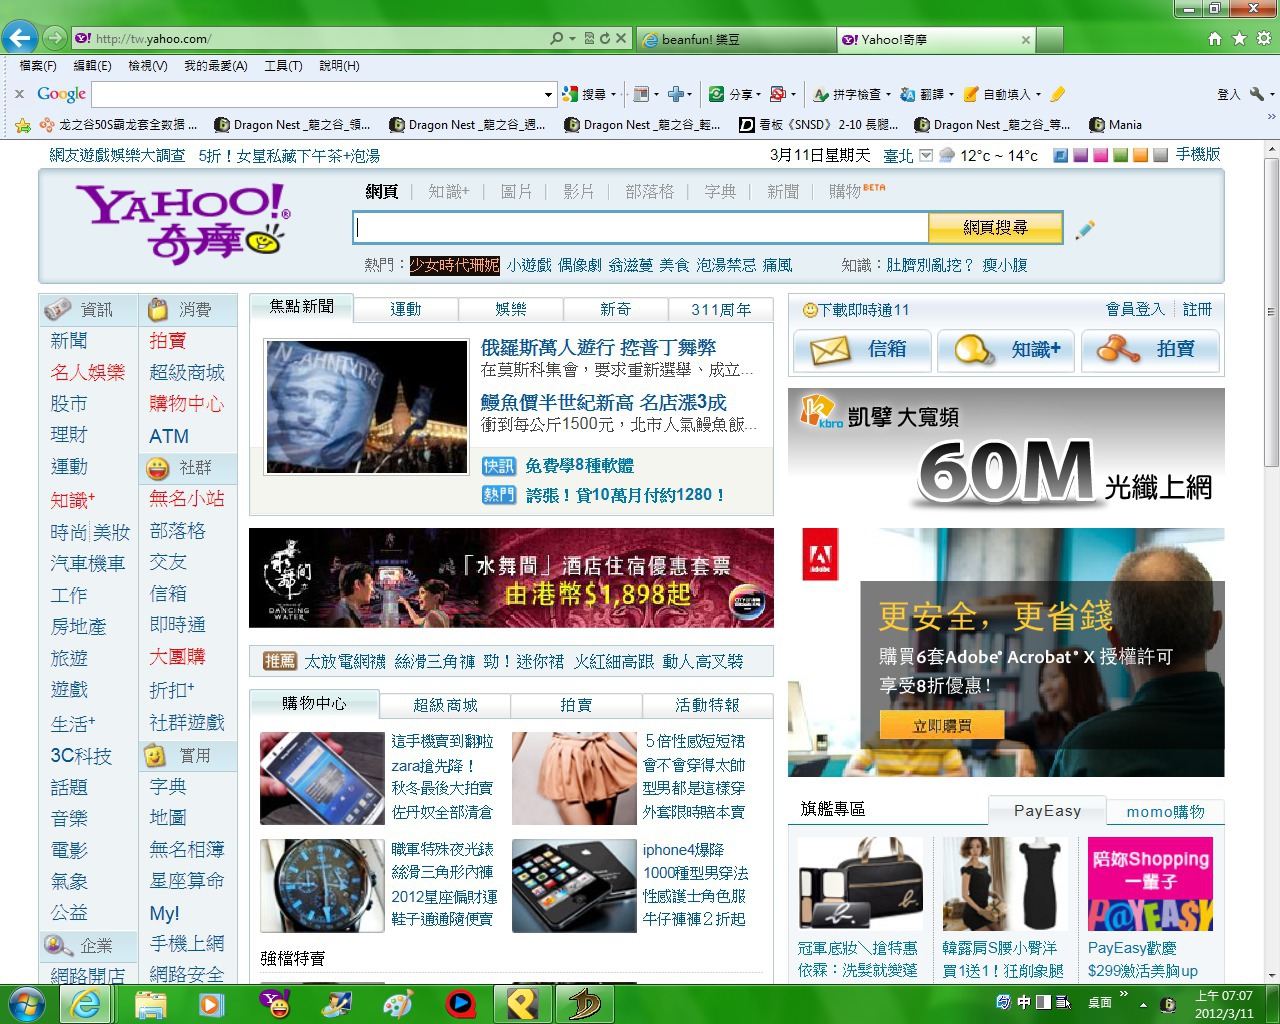Show hidden system tray icons arrow
Viewport: 1280px width, 1024px height.
point(1143,1003)
